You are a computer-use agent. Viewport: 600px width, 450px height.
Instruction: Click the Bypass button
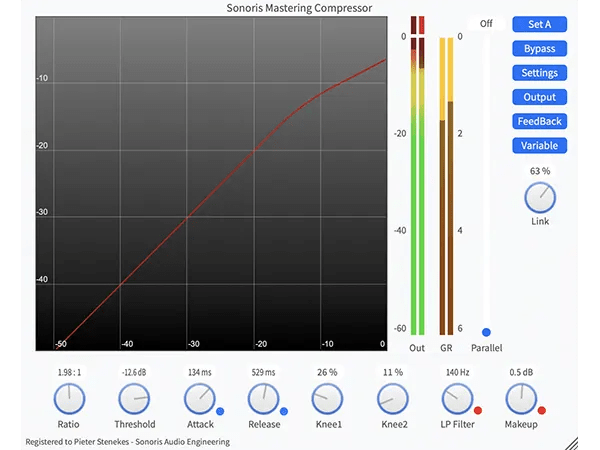click(540, 49)
